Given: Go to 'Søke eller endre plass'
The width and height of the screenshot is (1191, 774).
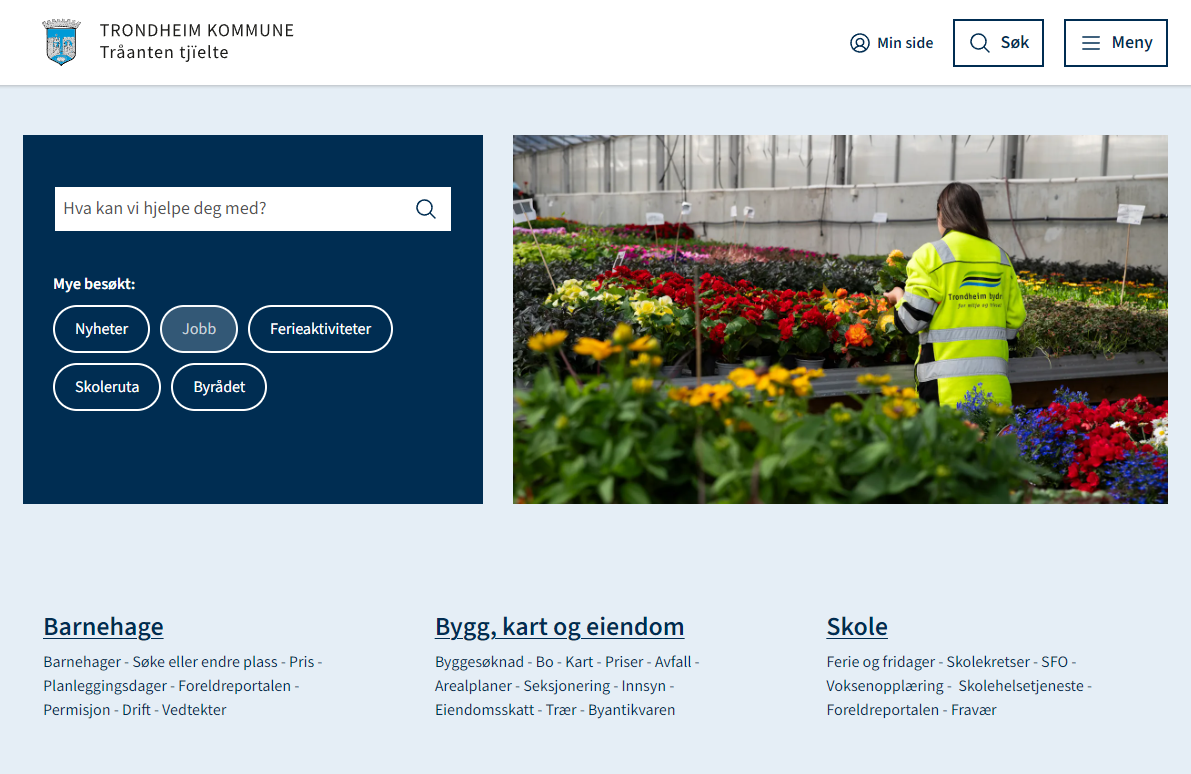Looking at the screenshot, I should (205, 662).
